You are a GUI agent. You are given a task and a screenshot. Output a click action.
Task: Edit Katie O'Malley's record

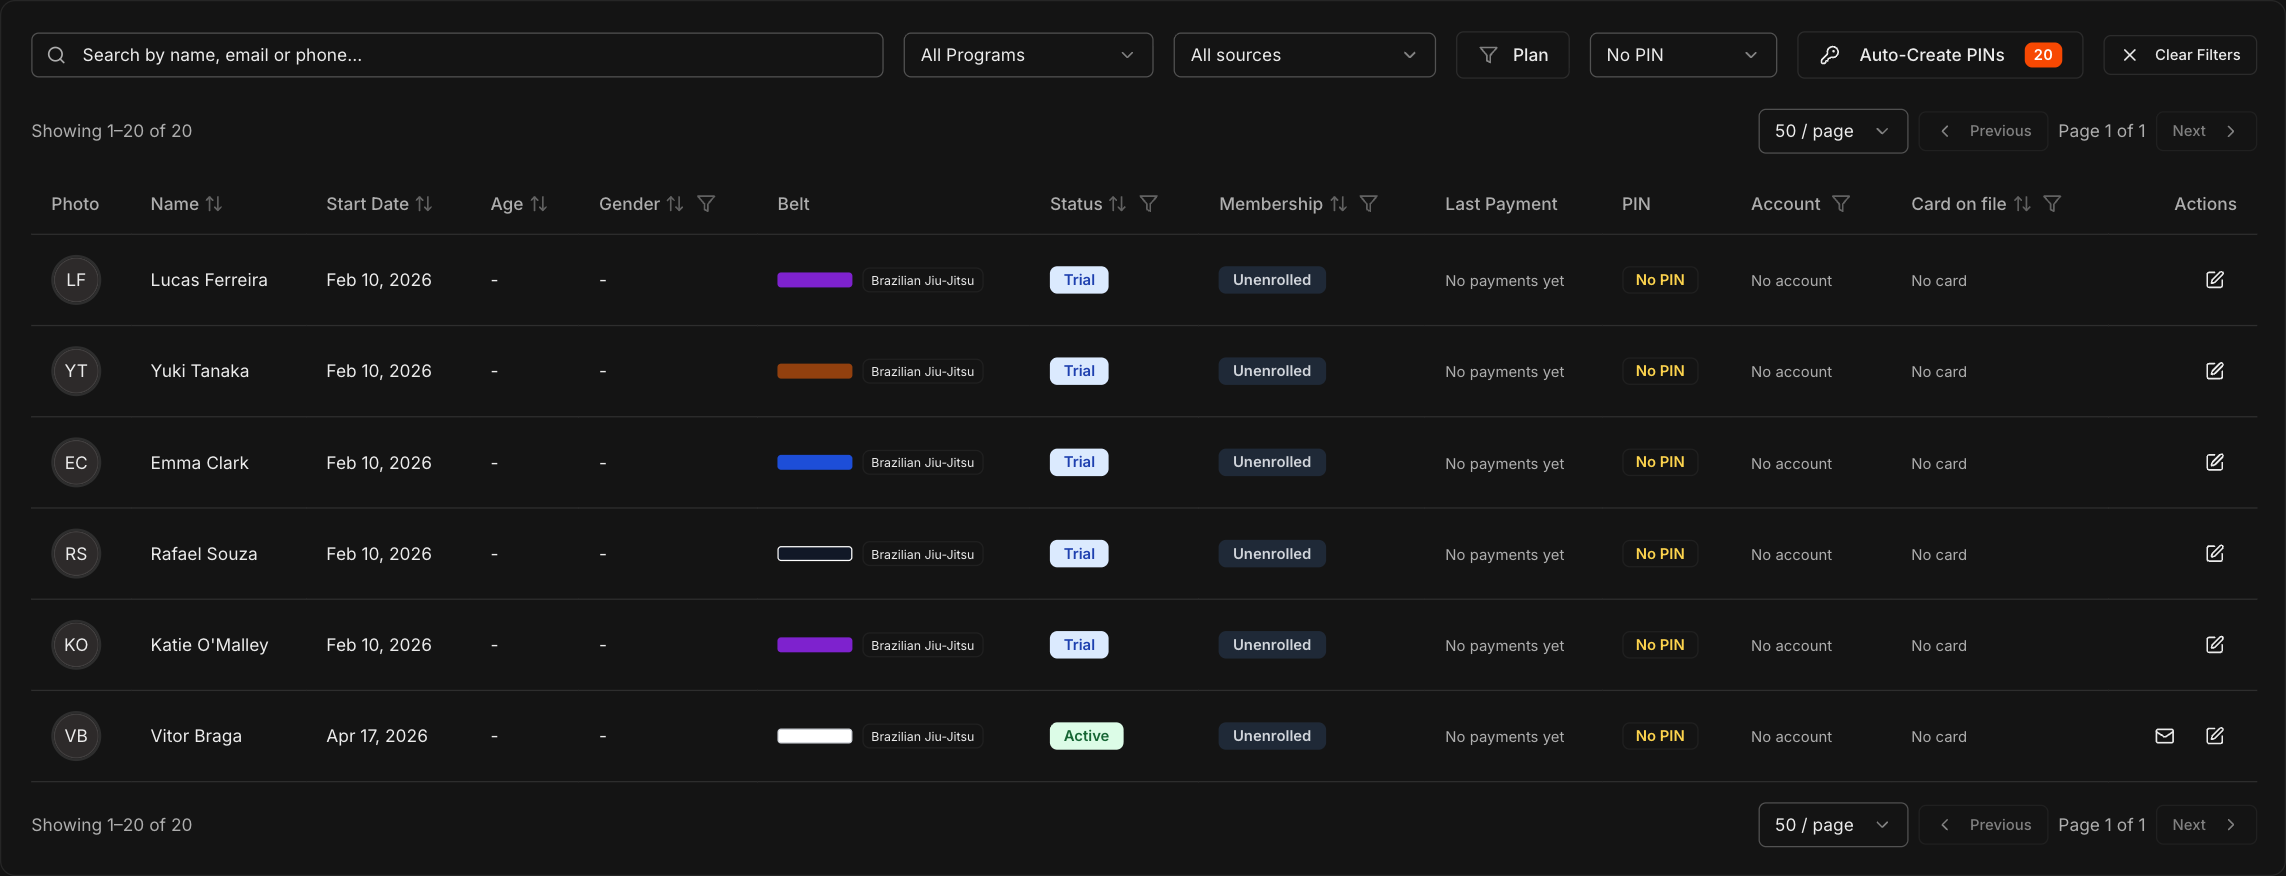pos(2215,645)
